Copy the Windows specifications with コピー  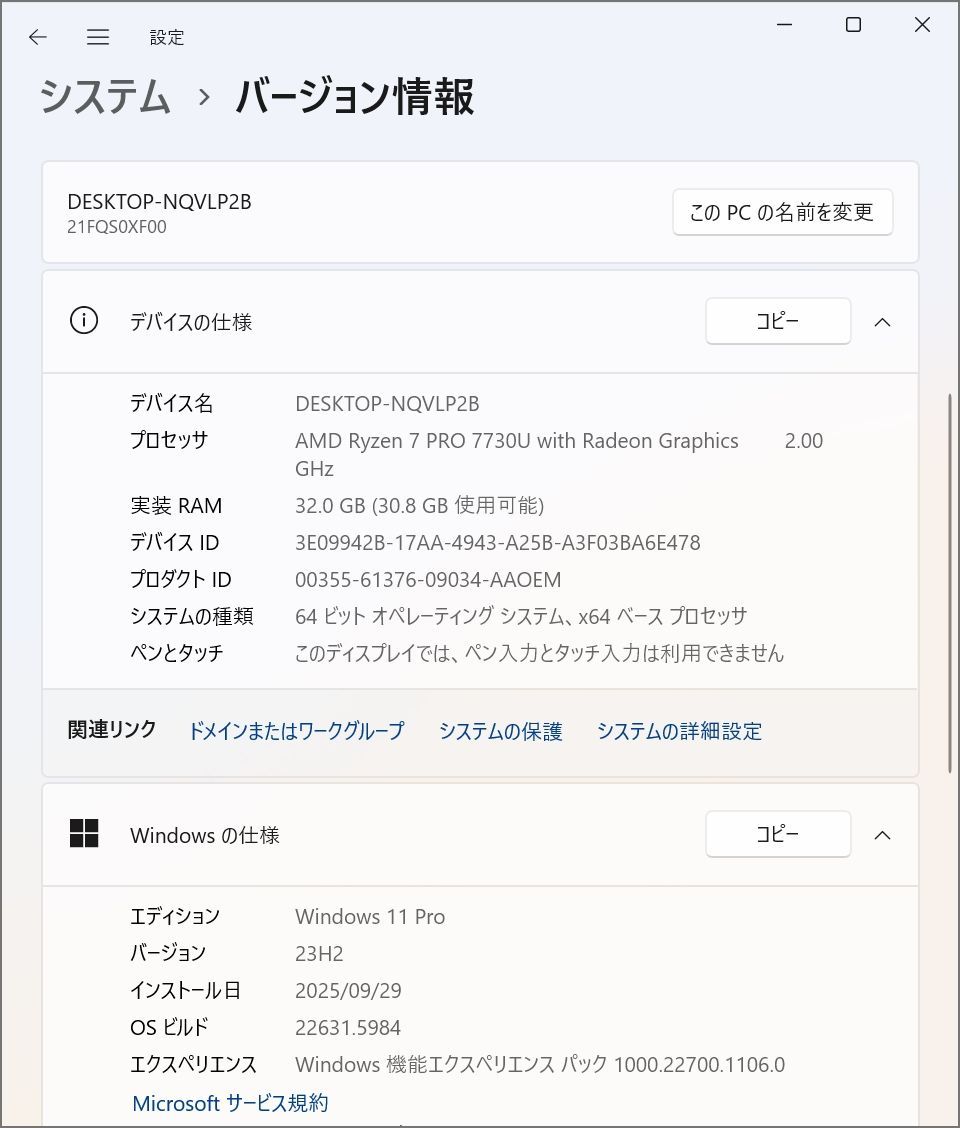tap(777, 834)
